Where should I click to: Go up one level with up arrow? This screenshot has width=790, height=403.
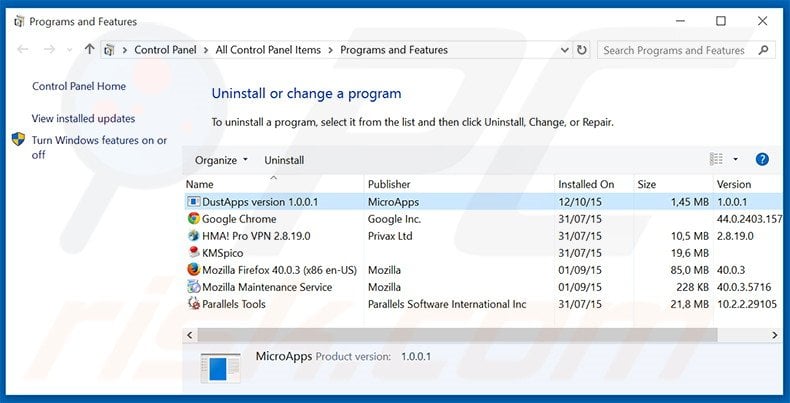pyautogui.click(x=90, y=49)
